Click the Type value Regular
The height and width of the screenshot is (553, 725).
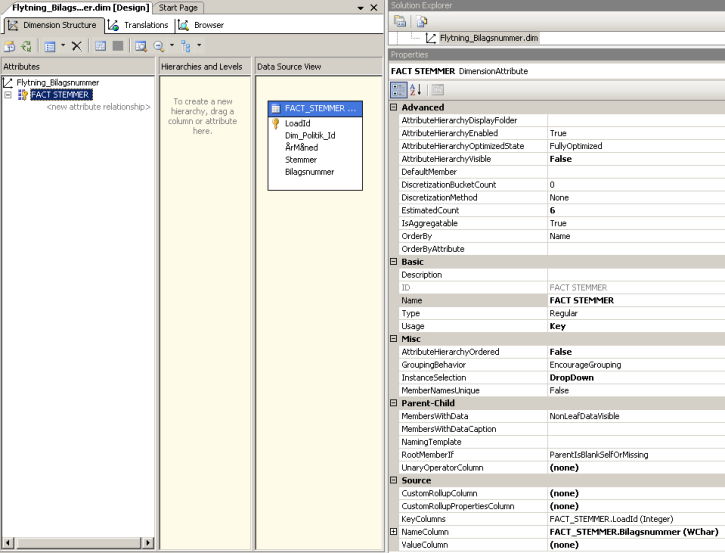pos(563,313)
